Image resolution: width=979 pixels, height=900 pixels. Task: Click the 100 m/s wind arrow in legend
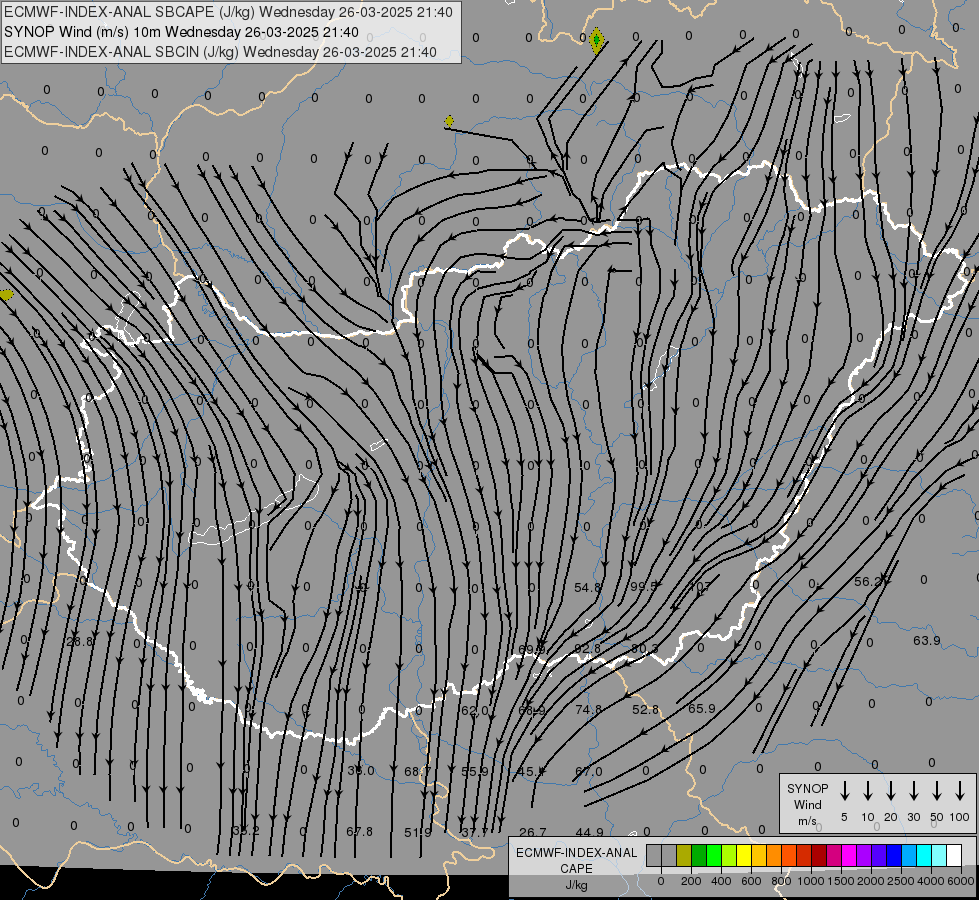point(960,791)
